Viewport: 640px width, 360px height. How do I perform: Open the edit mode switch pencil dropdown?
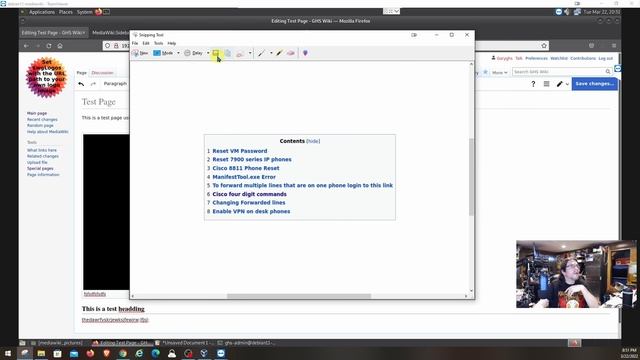point(563,84)
